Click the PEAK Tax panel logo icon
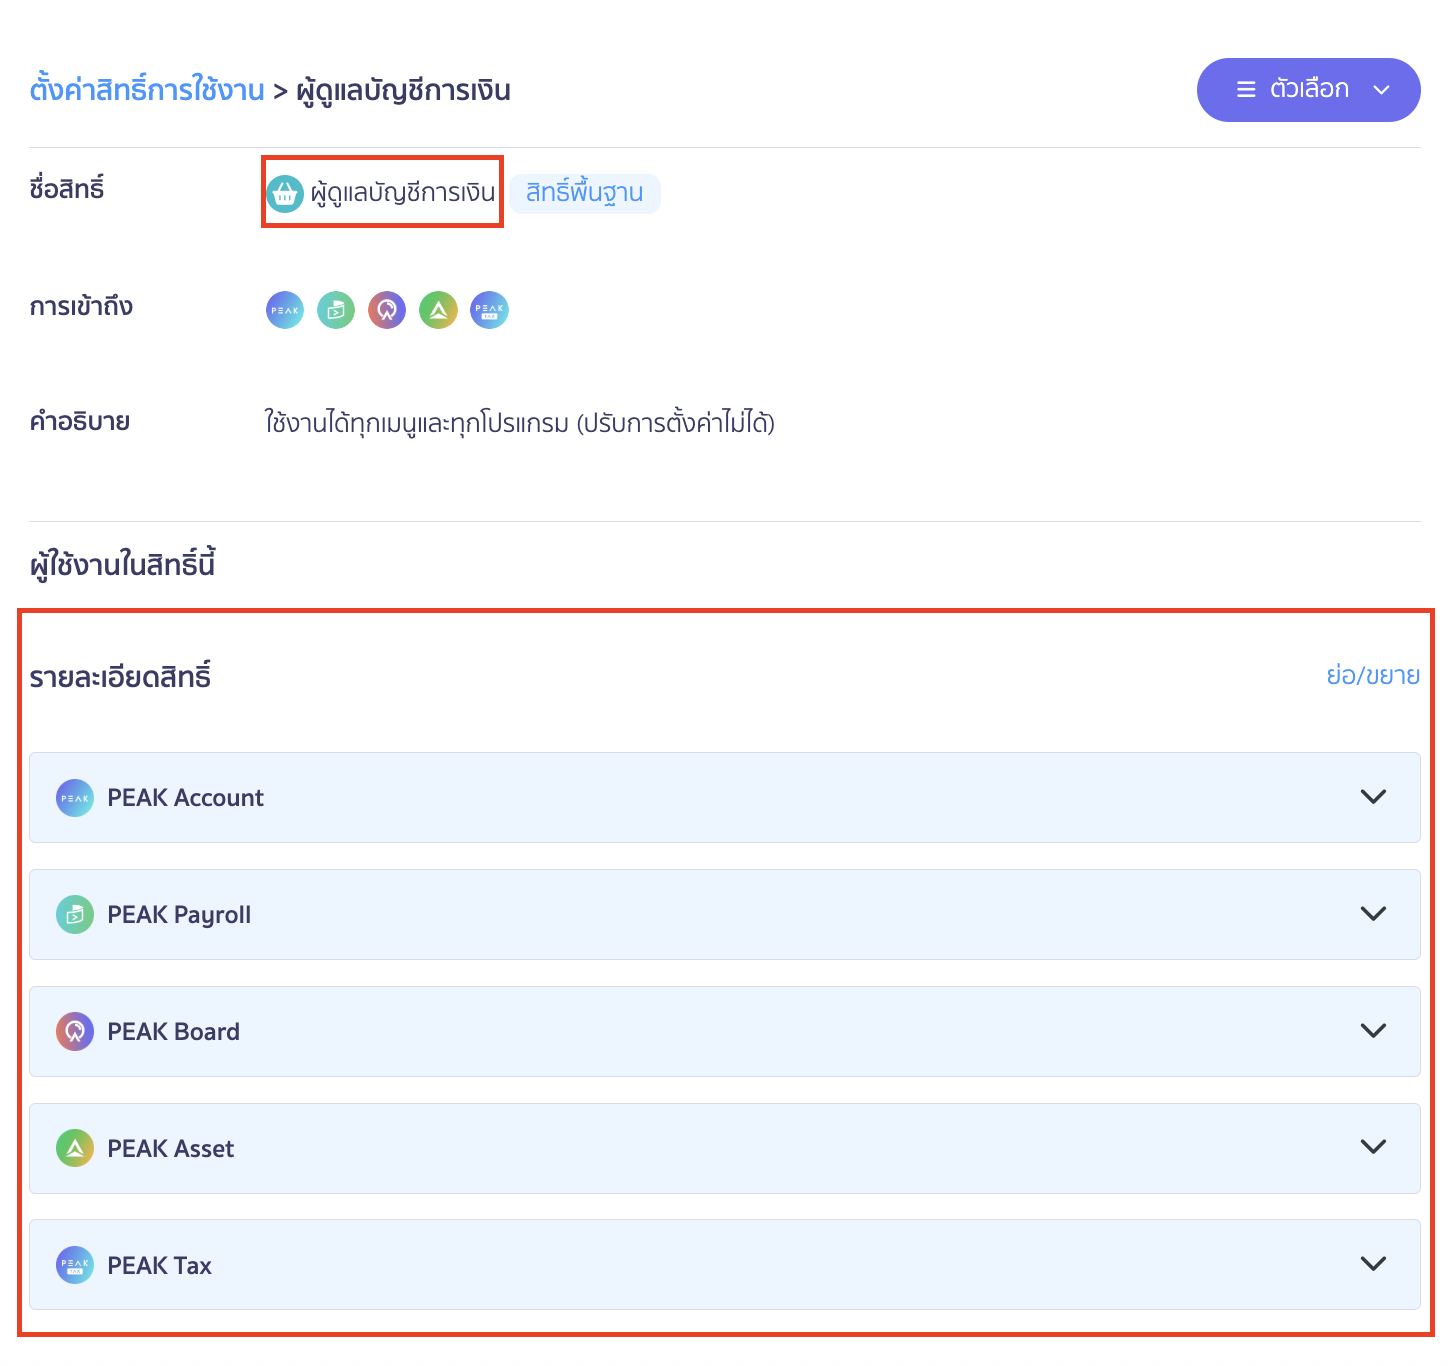The width and height of the screenshot is (1448, 1366). coord(75,1265)
